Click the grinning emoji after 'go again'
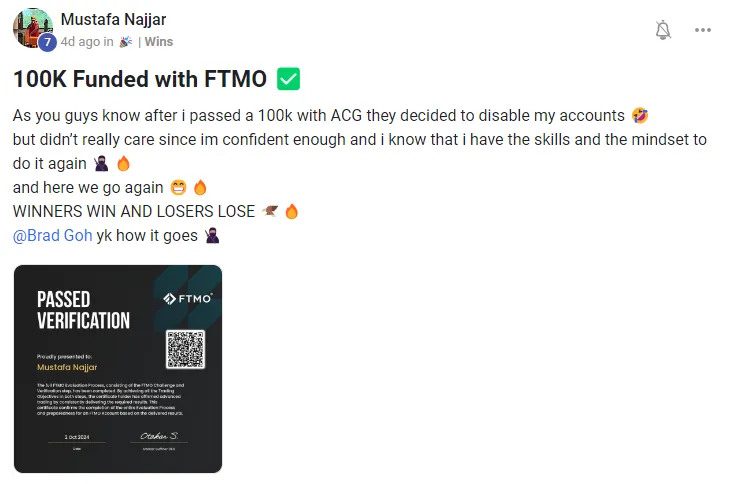 178,187
